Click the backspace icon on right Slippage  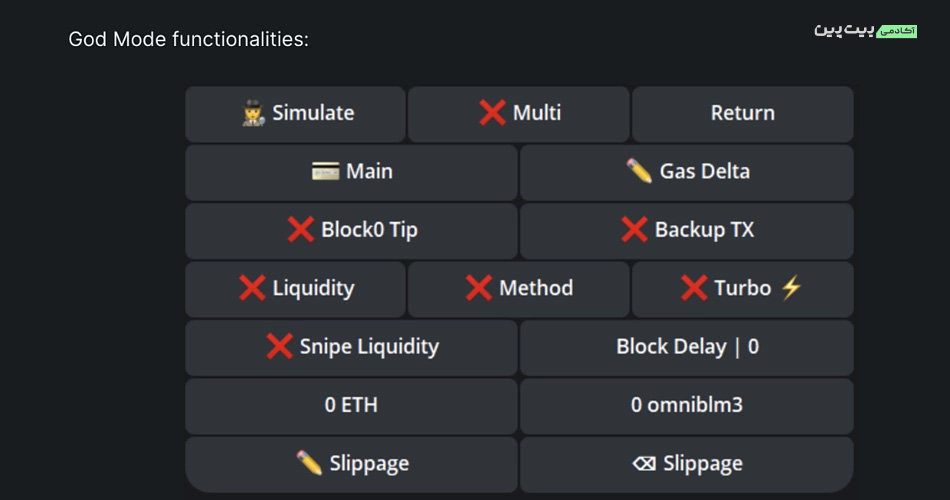tap(644, 464)
